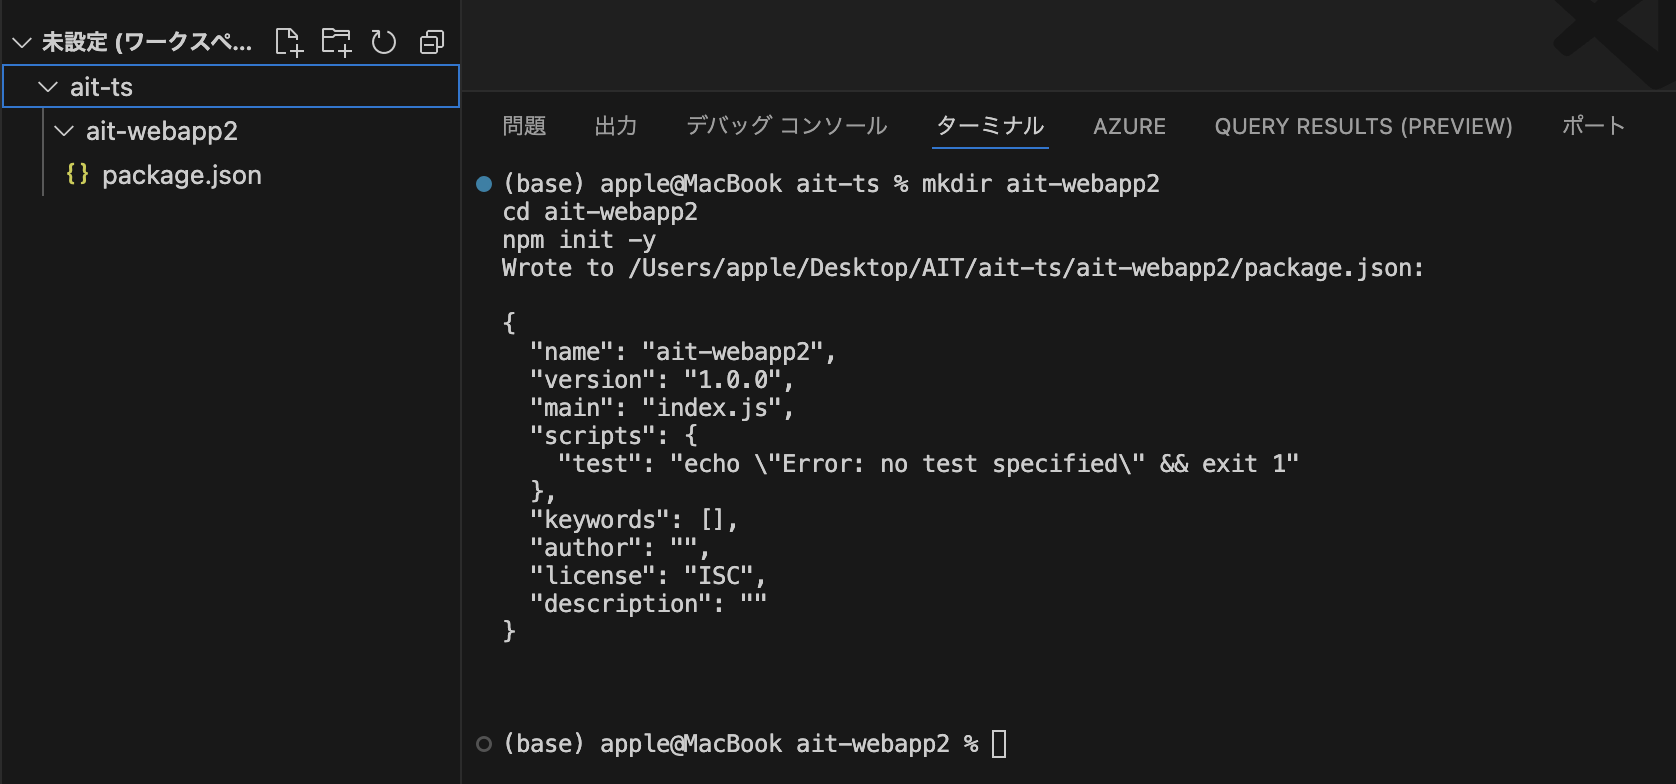The width and height of the screenshot is (1676, 784).
Task: Open package.json in the file tree
Action: point(181,175)
